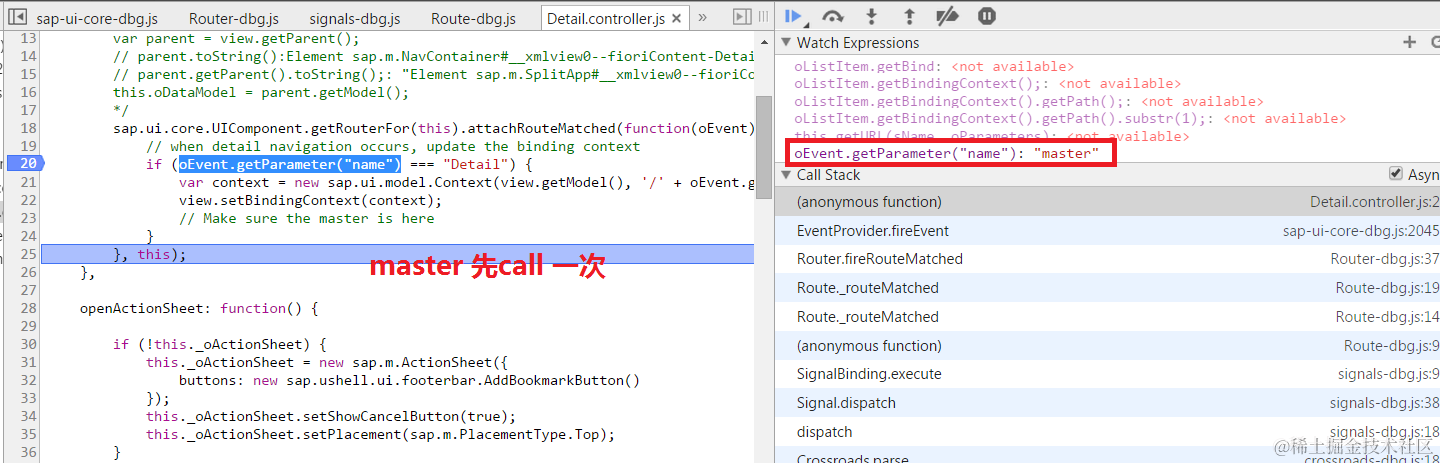Collapse the Watch Expressions section
The height and width of the screenshot is (463, 1440).
point(785,43)
